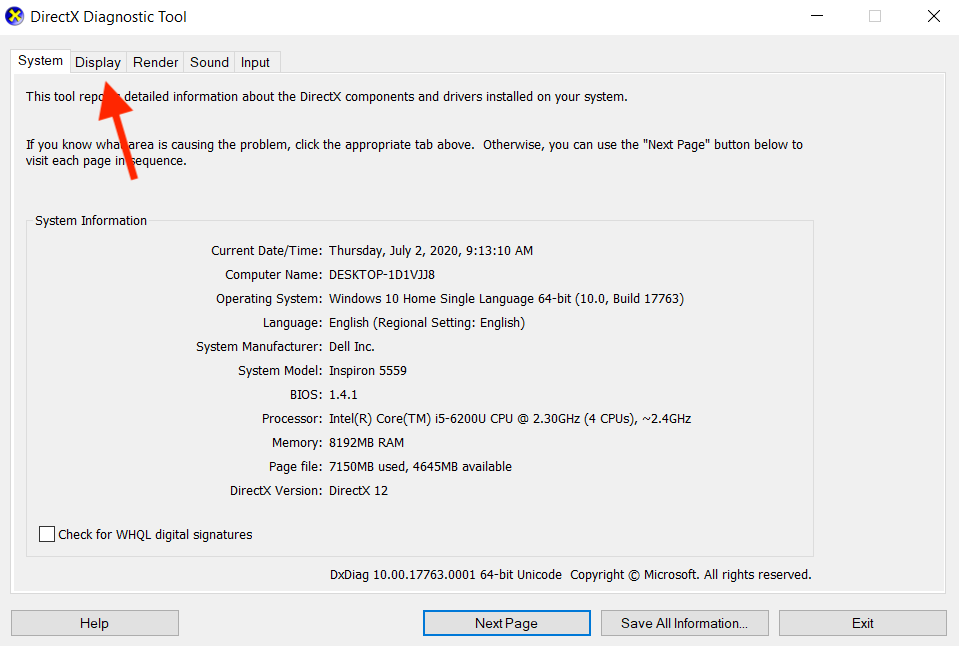The width and height of the screenshot is (959, 646).
Task: Click the DirectX Version label
Action: [276, 491]
